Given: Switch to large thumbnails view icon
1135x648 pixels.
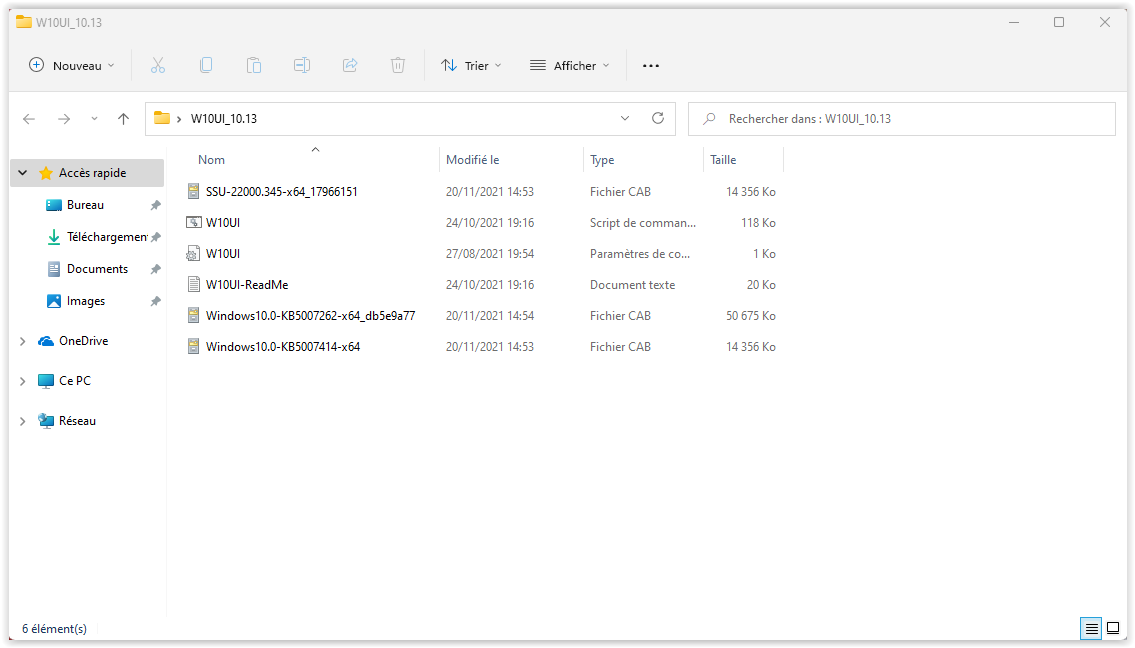Looking at the screenshot, I should pyautogui.click(x=1113, y=628).
